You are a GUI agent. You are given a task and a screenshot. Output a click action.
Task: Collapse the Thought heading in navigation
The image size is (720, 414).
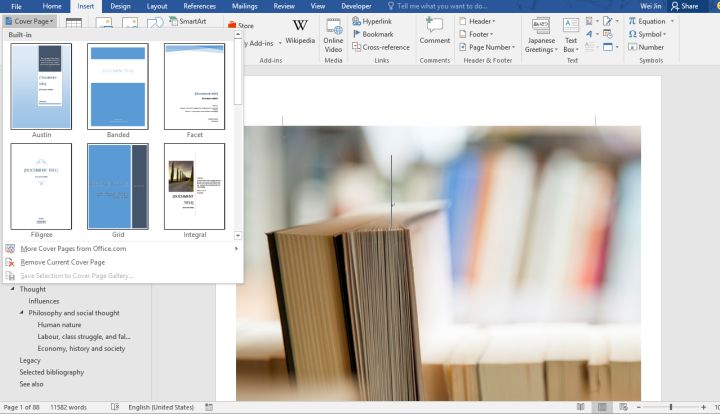(x=12, y=289)
